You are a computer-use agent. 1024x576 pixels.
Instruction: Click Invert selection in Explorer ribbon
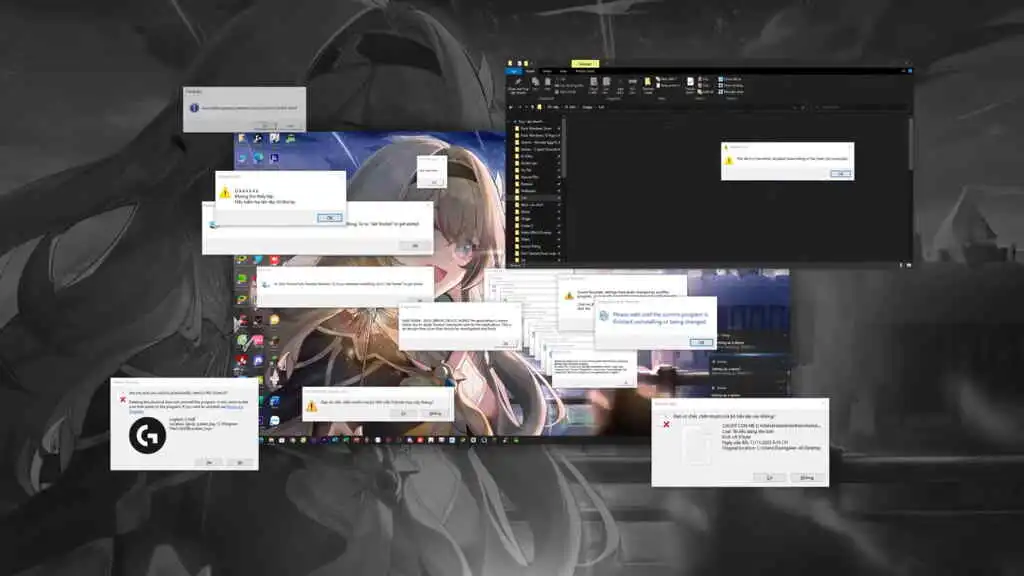click(x=730, y=92)
